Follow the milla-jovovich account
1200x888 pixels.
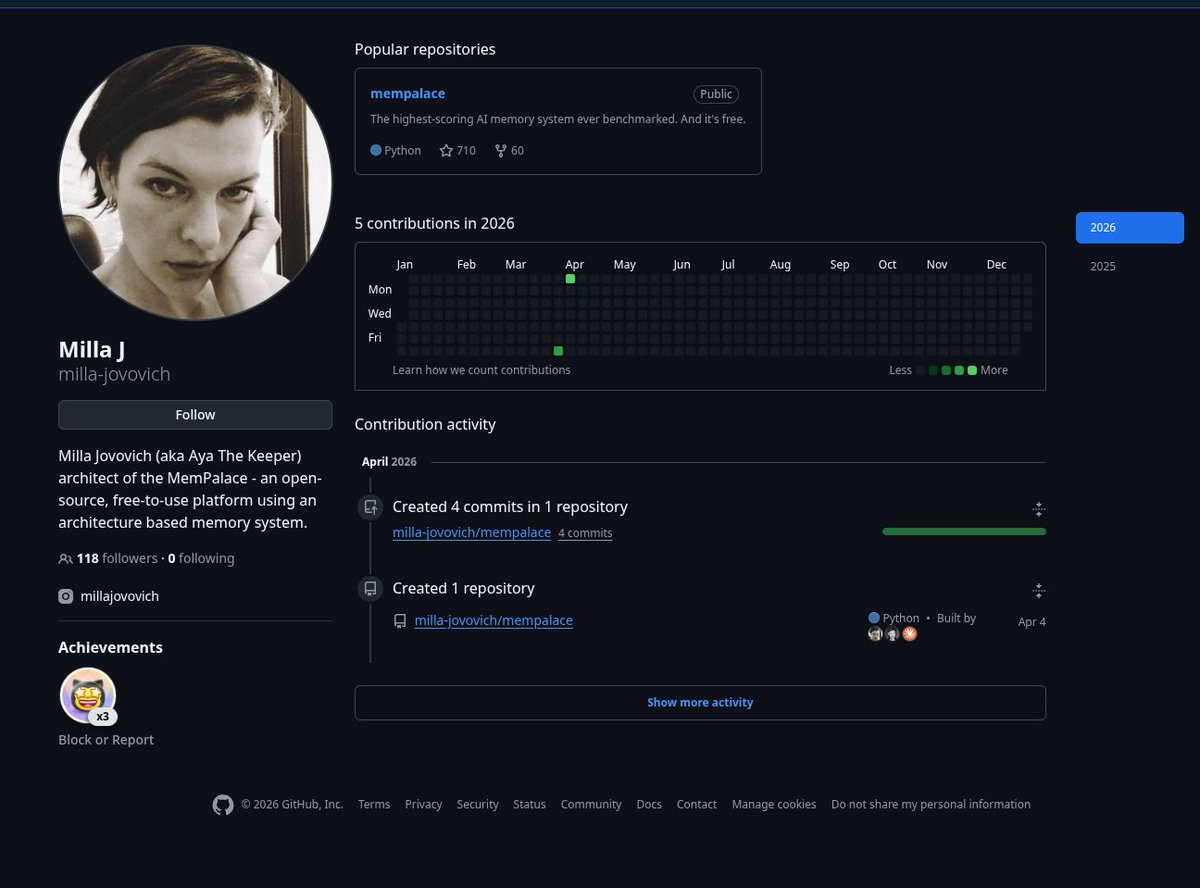tap(195, 415)
